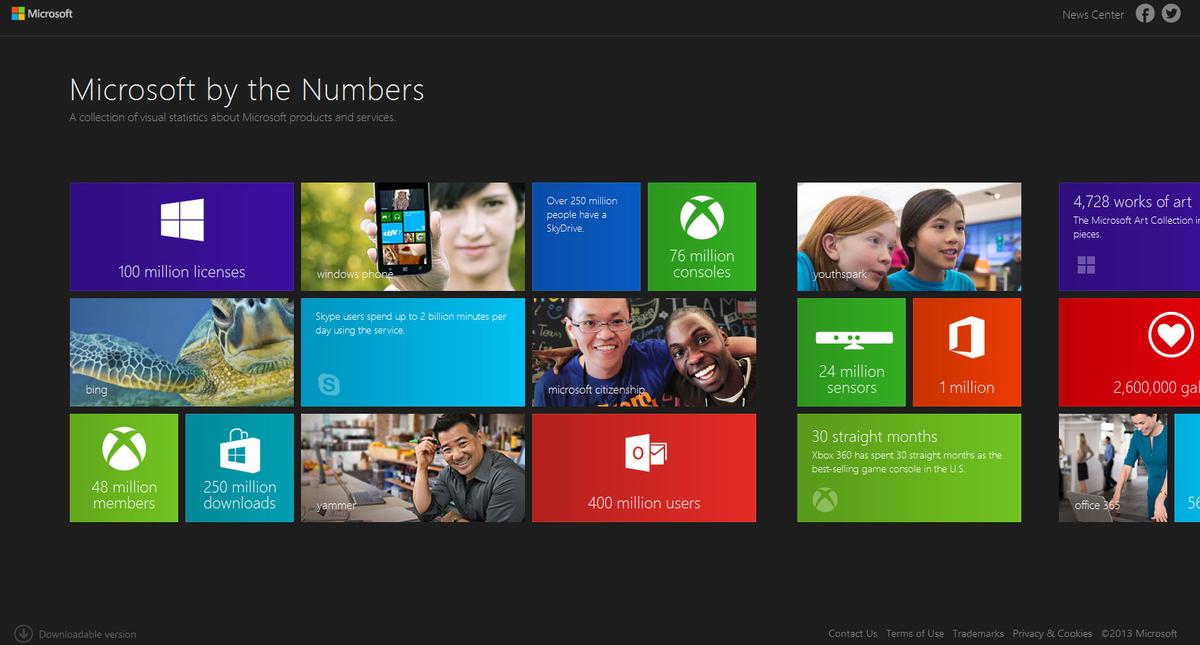Image resolution: width=1200 pixels, height=645 pixels.
Task: Click the Kinect sensor icon on the 24 million sensors tile
Action: (x=852, y=339)
